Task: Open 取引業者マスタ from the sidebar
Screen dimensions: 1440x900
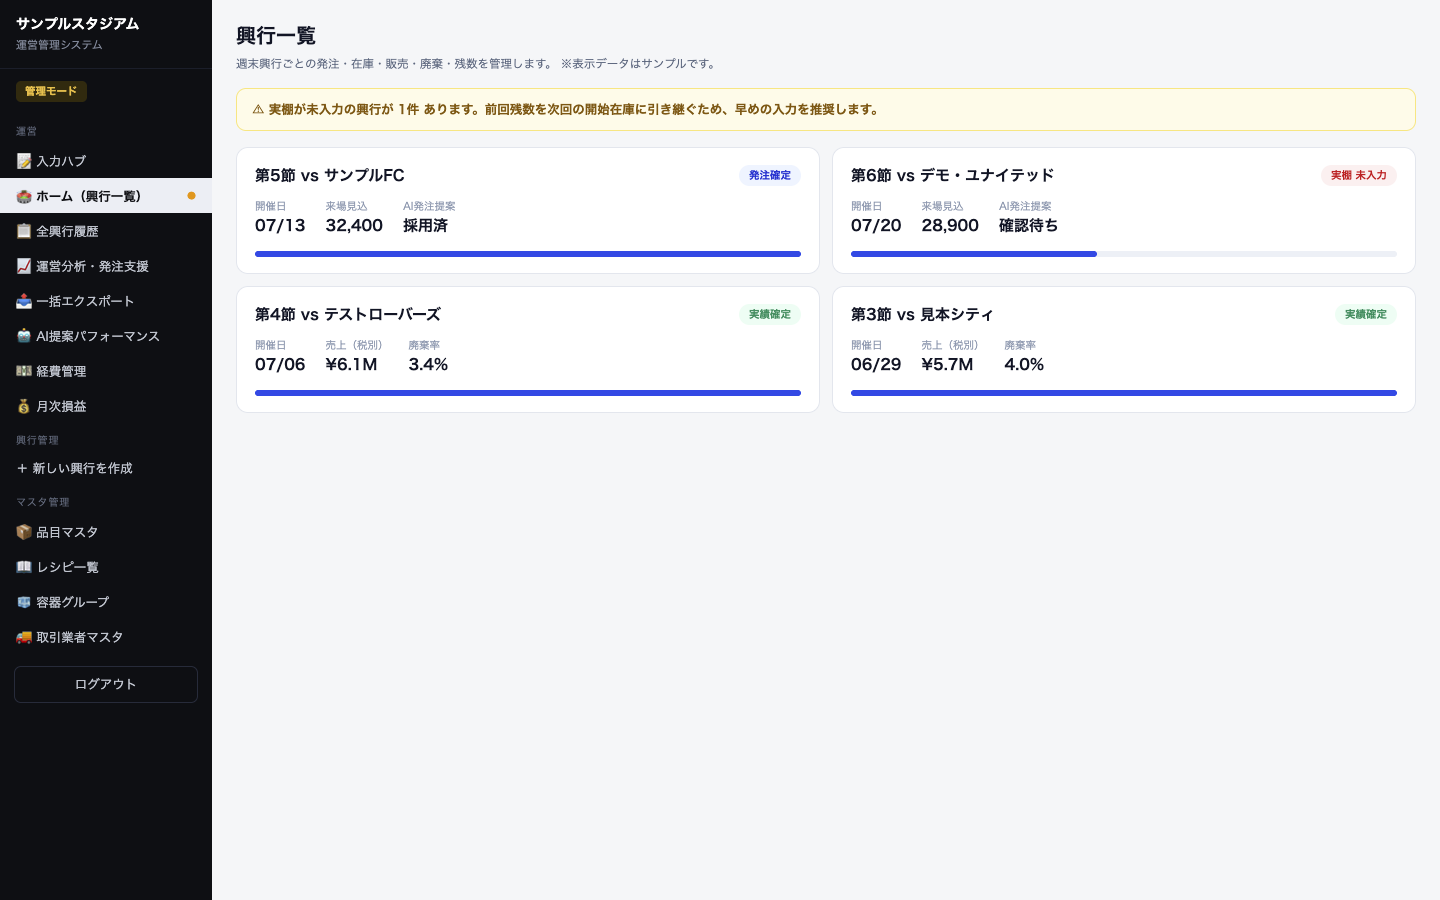Action: coord(106,637)
